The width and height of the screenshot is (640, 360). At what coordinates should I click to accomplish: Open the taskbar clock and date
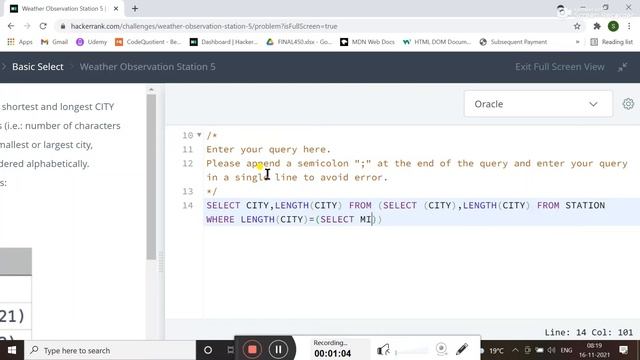(x=594, y=350)
